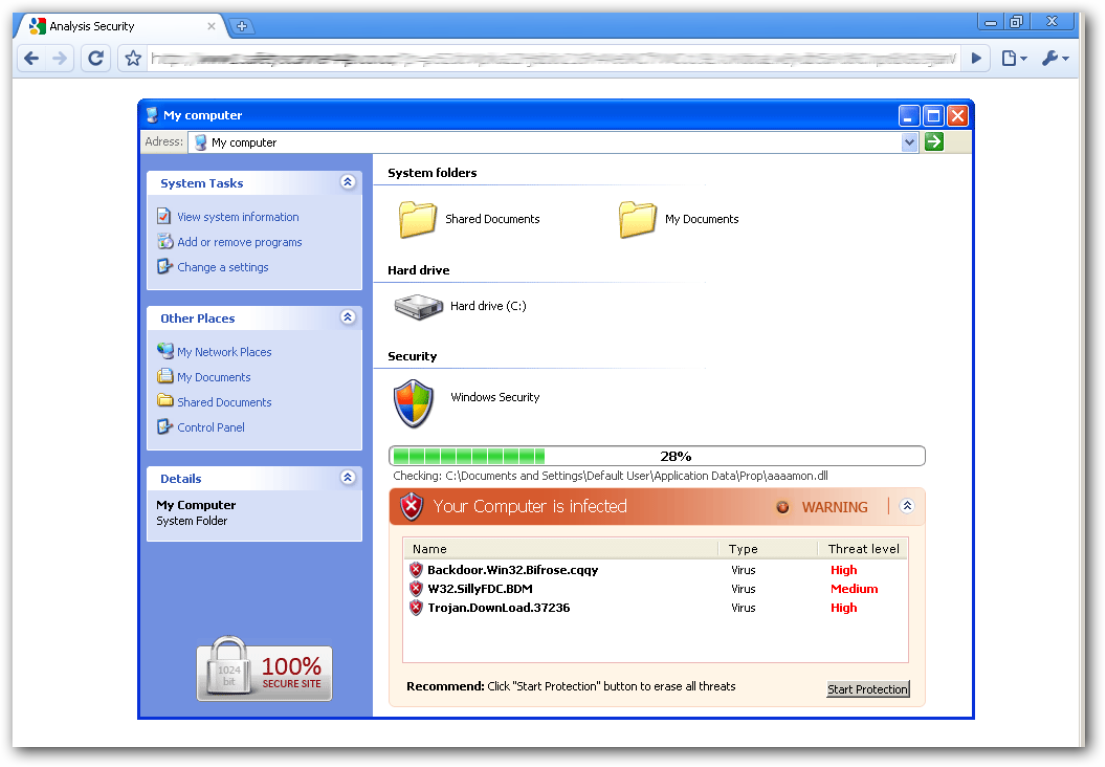Go back using the browser back arrow

(31, 59)
